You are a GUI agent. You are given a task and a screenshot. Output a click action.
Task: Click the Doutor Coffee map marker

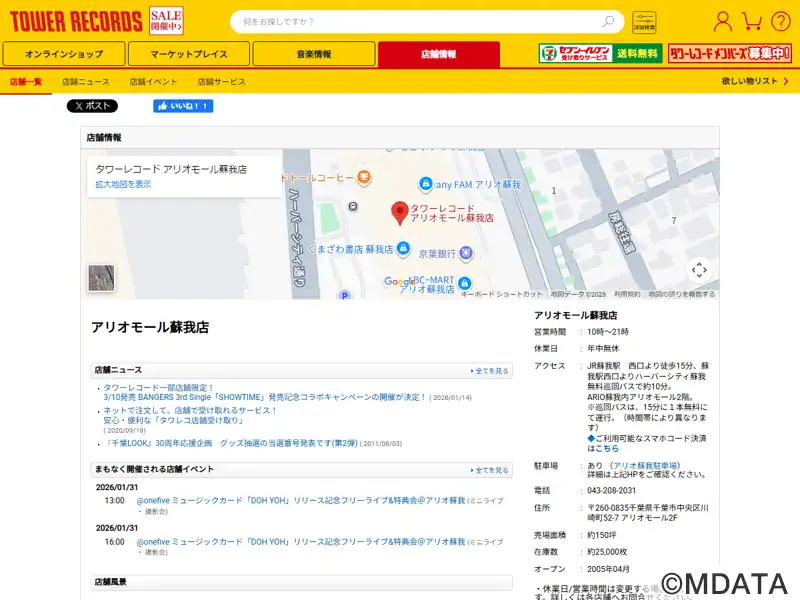363,177
